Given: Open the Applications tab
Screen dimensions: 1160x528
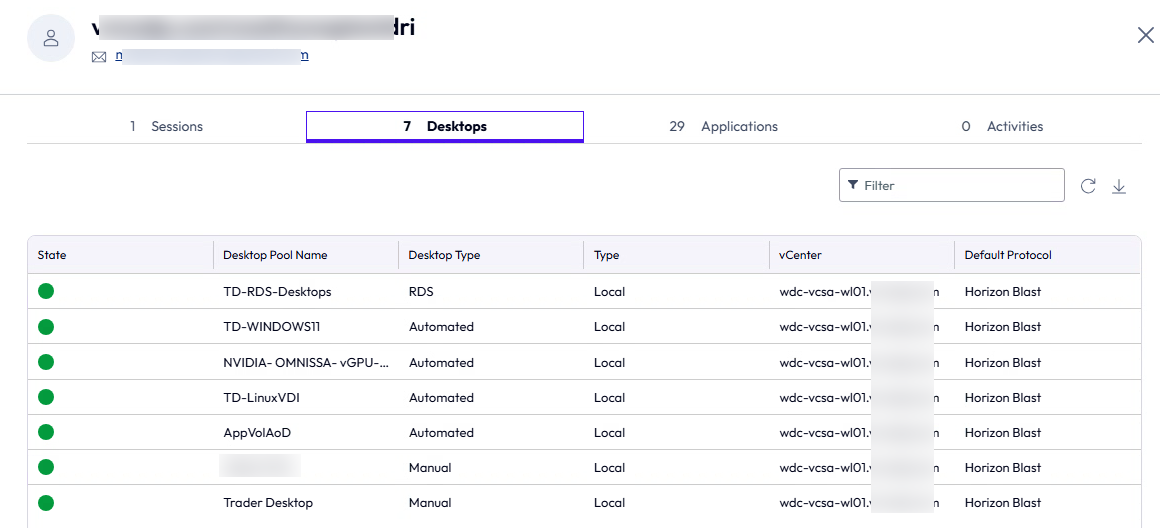Looking at the screenshot, I should (723, 127).
